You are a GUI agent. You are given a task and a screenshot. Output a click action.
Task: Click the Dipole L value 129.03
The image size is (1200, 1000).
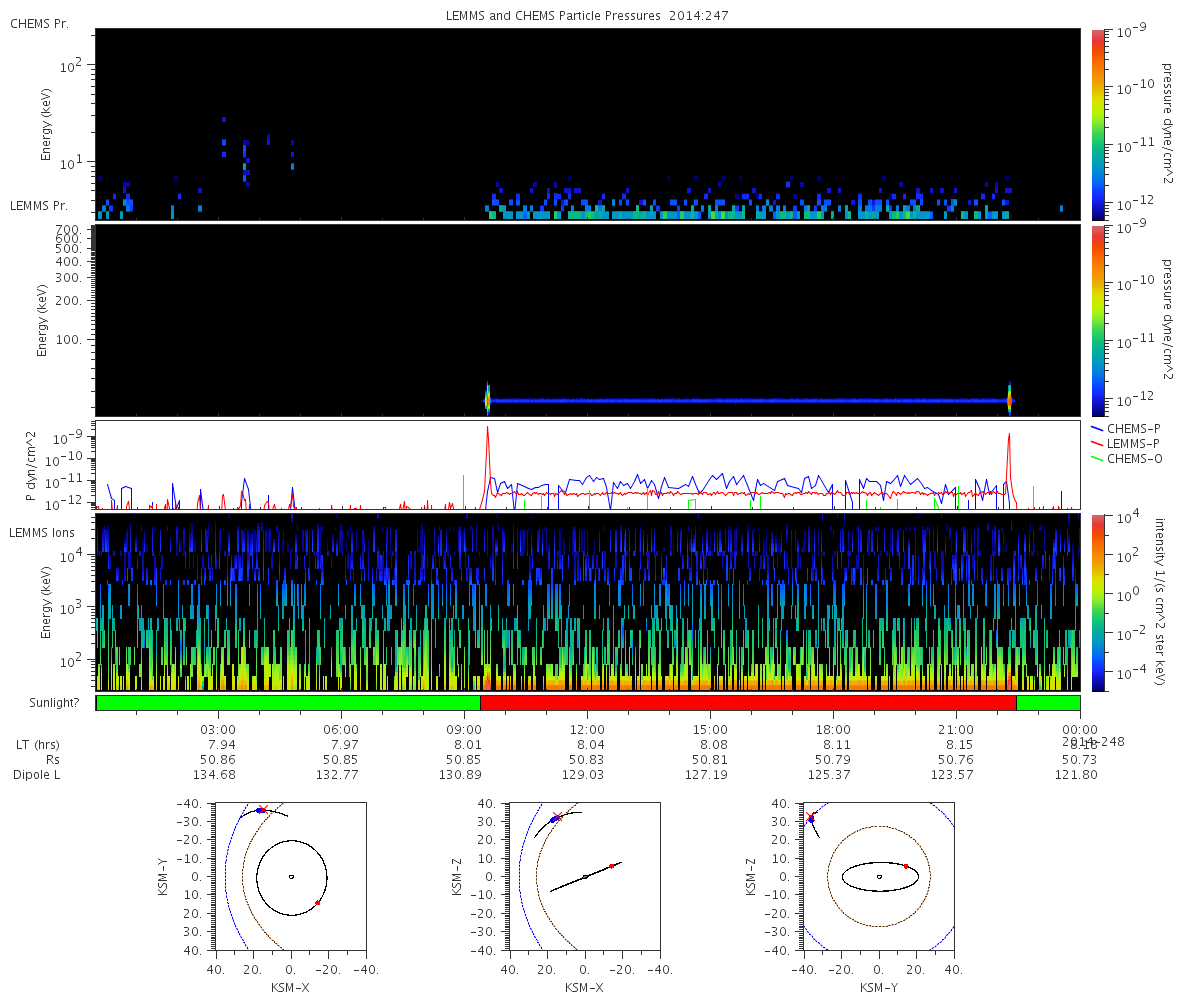point(587,775)
